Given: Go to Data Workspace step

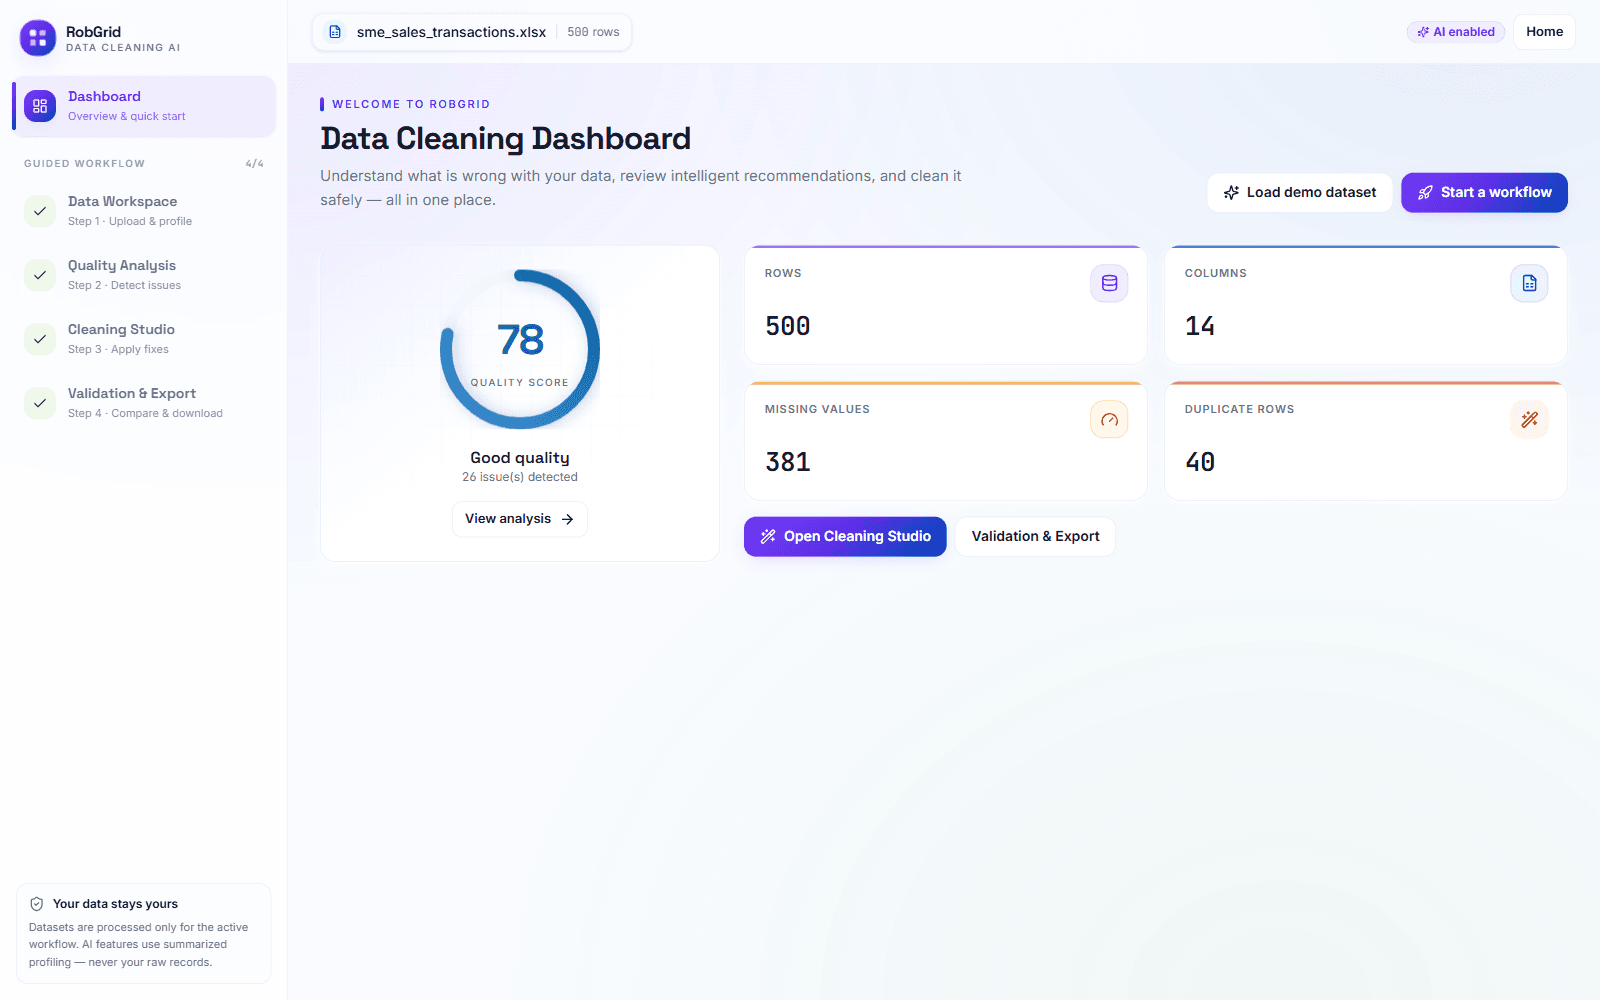Looking at the screenshot, I should pos(144,211).
